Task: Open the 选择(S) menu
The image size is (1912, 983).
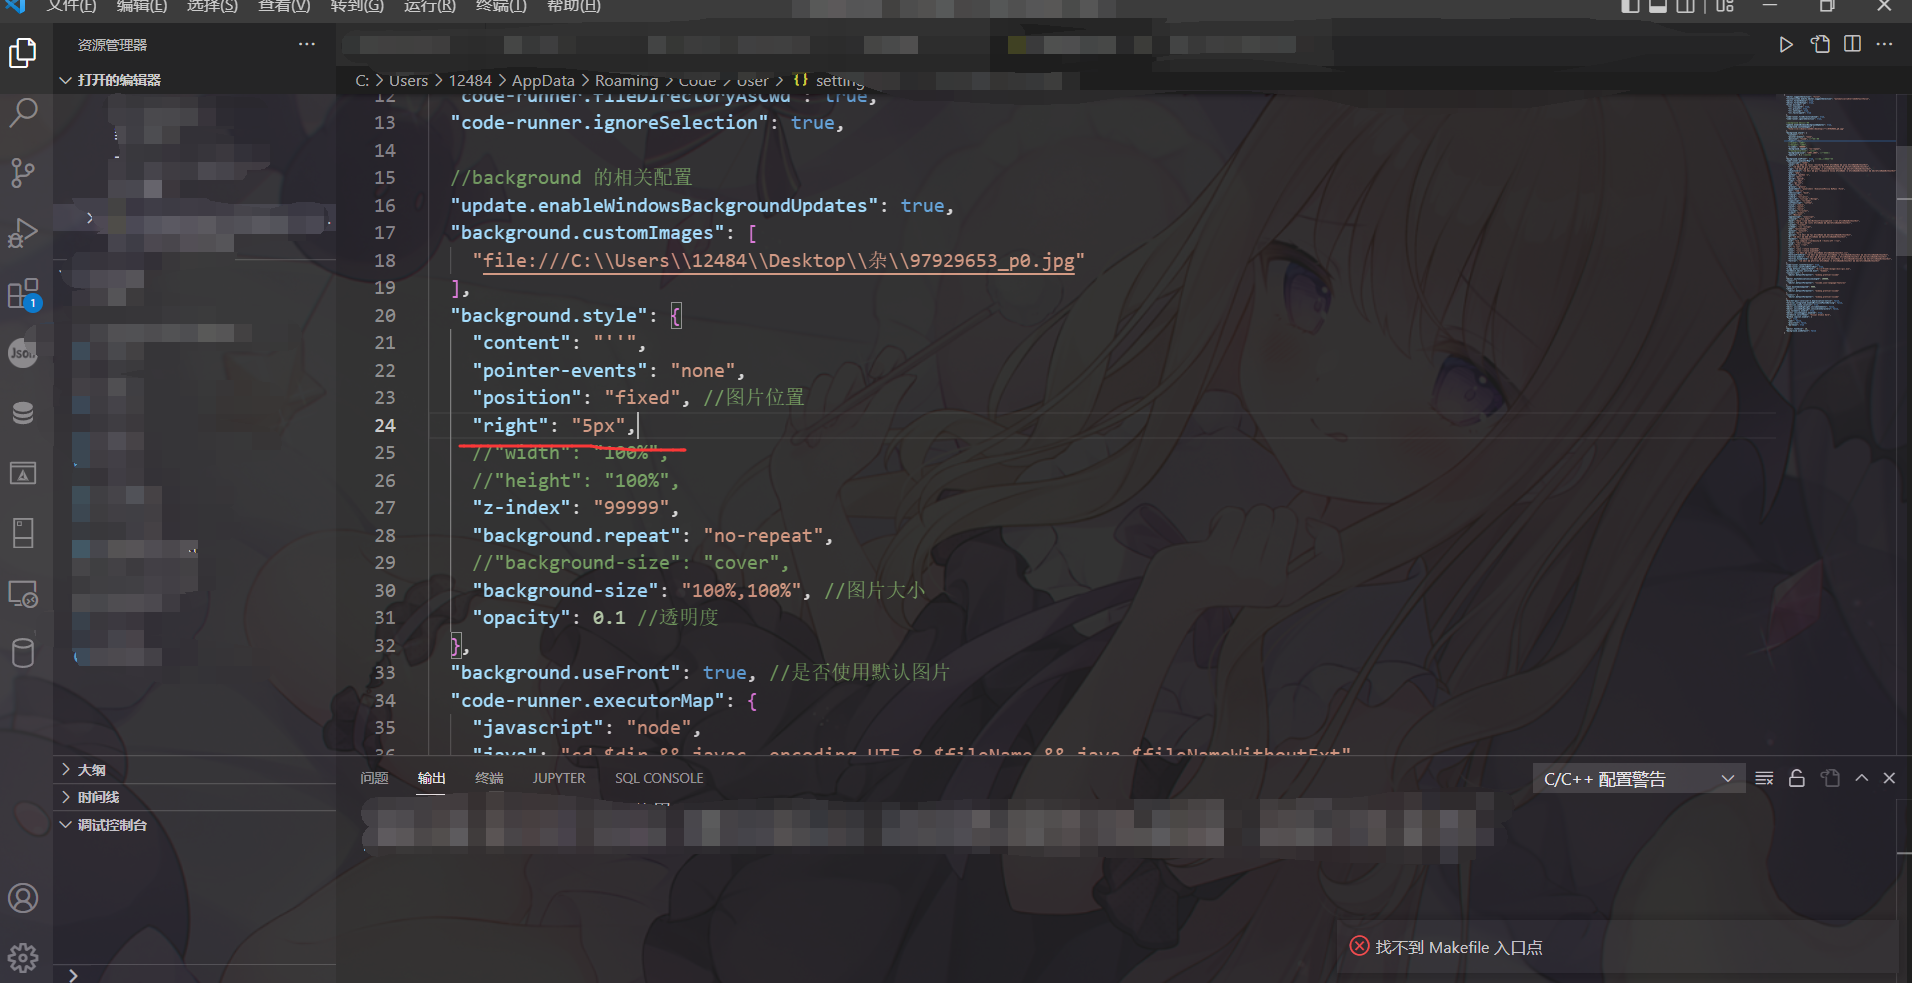Action: coord(212,6)
